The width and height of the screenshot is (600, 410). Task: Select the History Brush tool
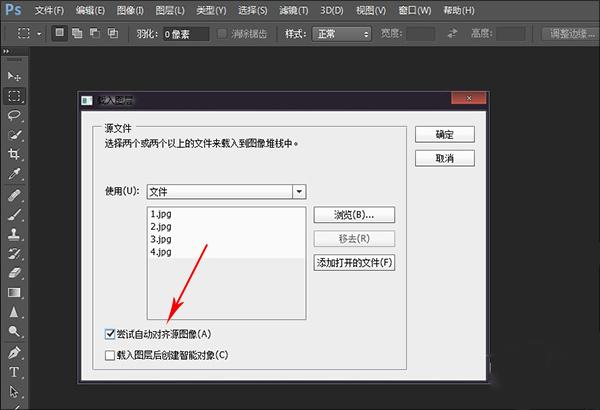pos(14,253)
